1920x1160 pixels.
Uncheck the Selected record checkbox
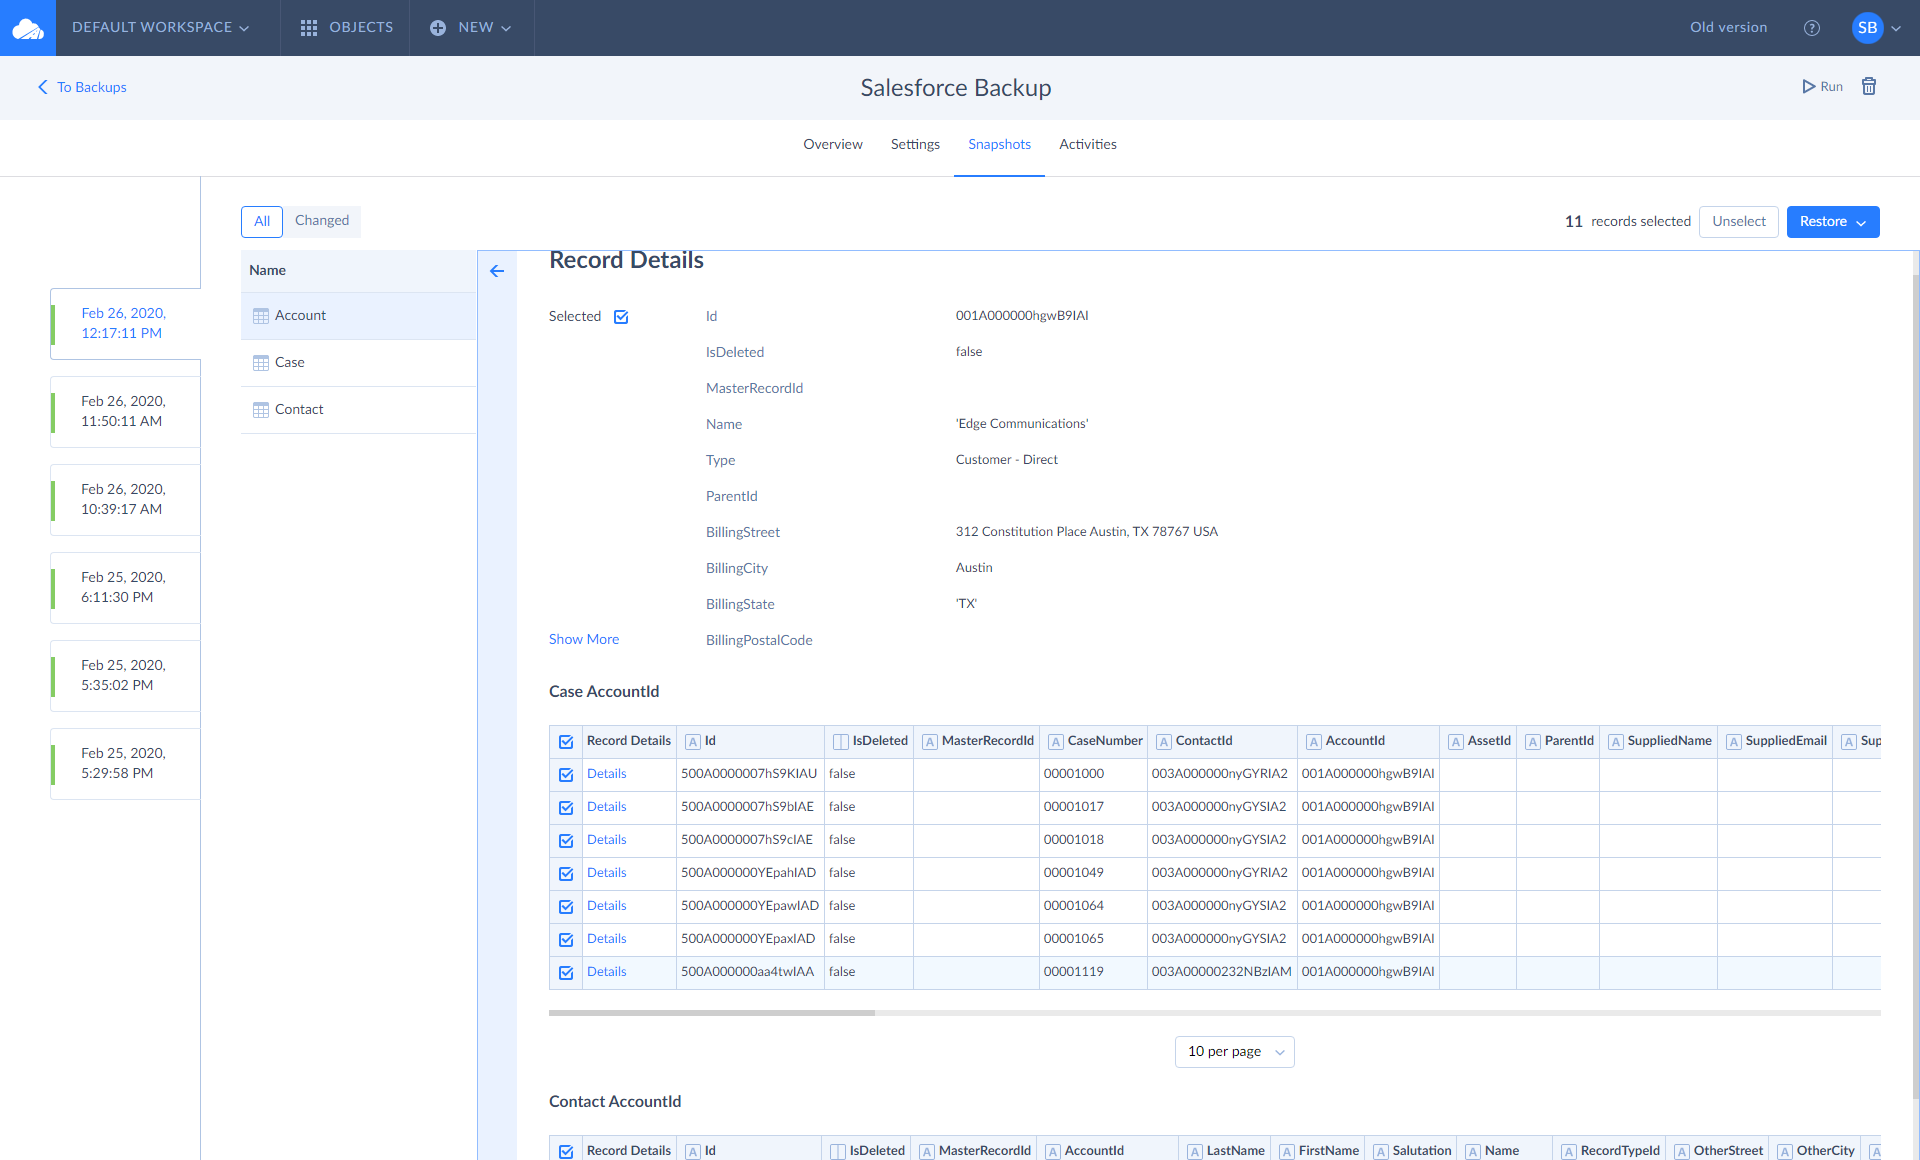(621, 317)
